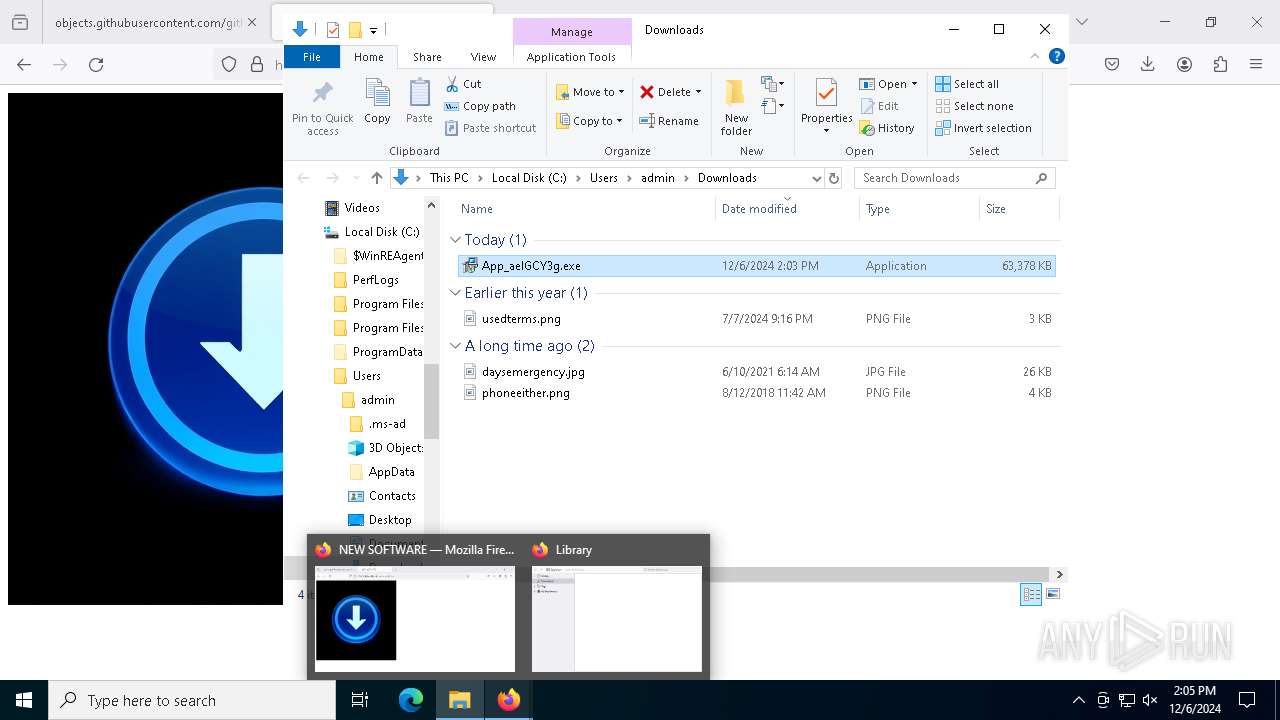Open Move to dropdown

(590, 92)
